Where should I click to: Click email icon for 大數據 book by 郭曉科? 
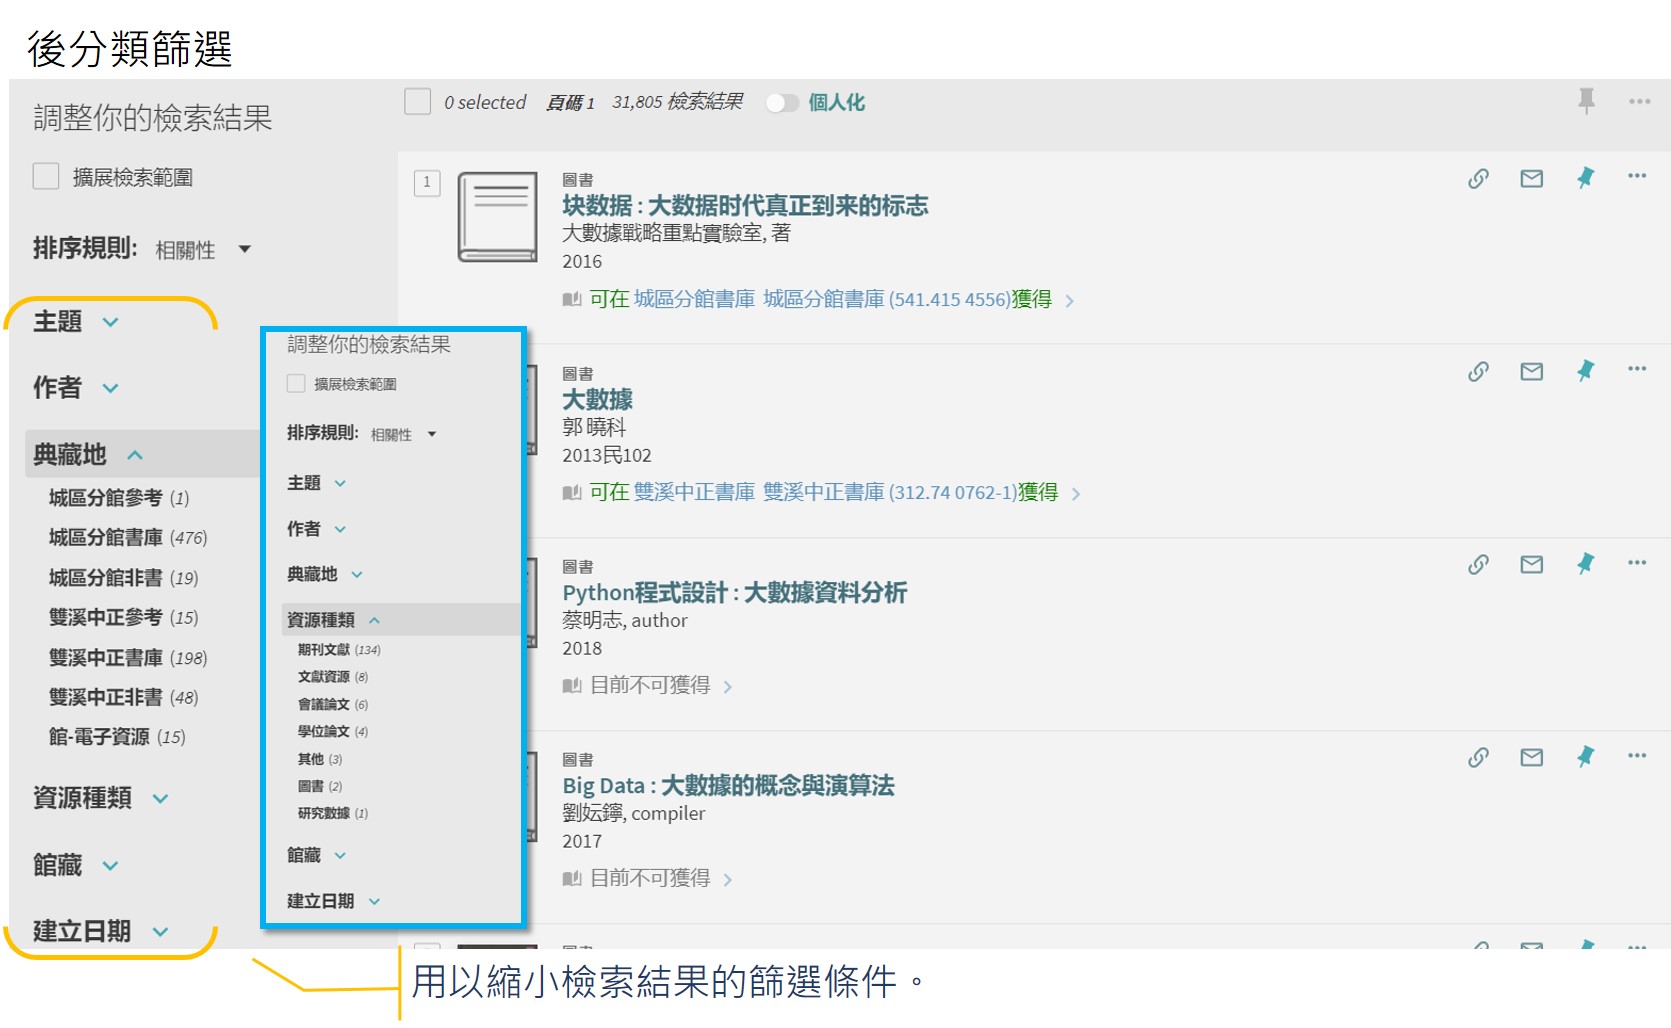tap(1531, 372)
